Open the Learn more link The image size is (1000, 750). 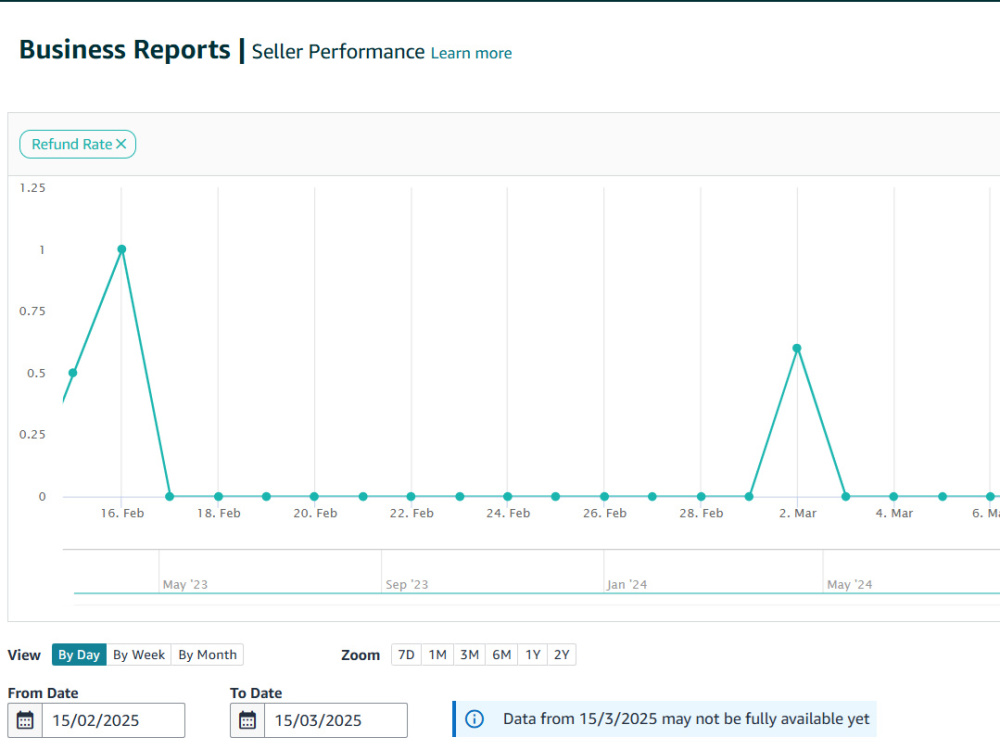471,53
